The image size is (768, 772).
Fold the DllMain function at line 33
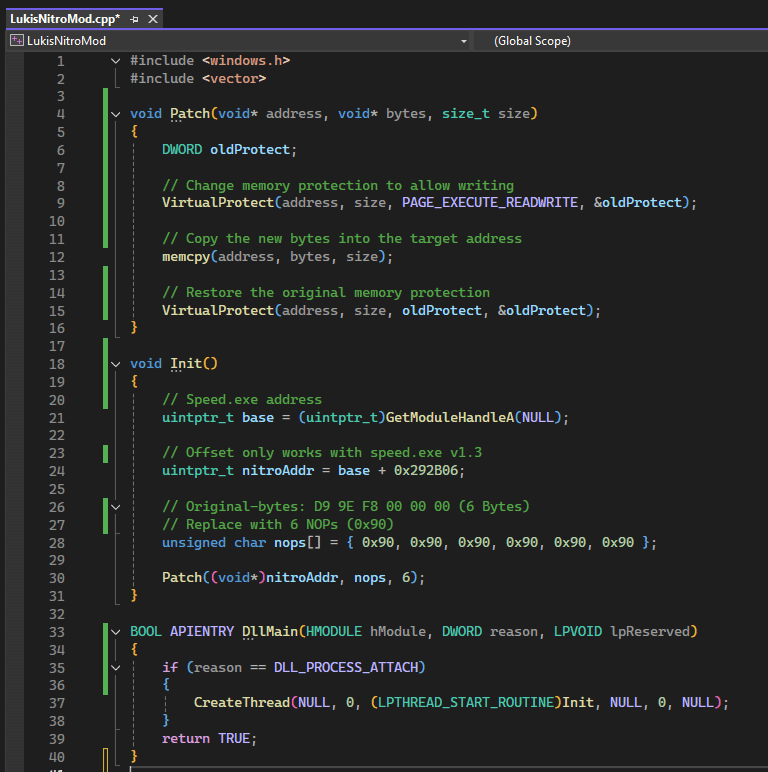coord(116,632)
